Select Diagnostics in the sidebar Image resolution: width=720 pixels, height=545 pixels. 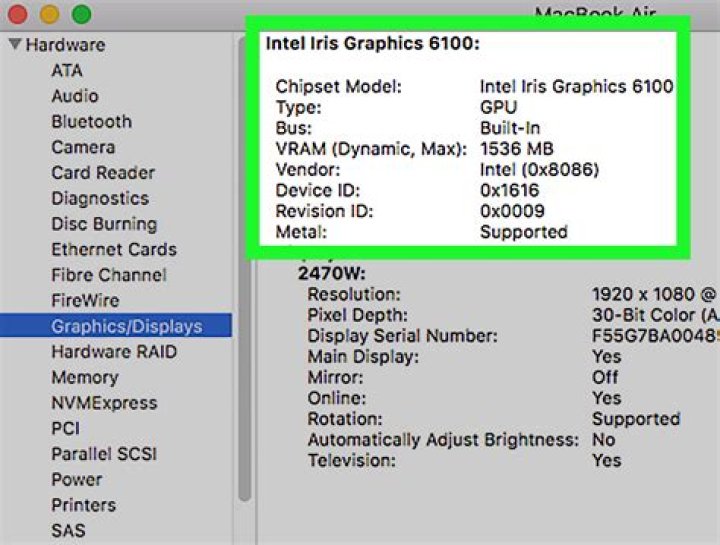[x=100, y=199]
